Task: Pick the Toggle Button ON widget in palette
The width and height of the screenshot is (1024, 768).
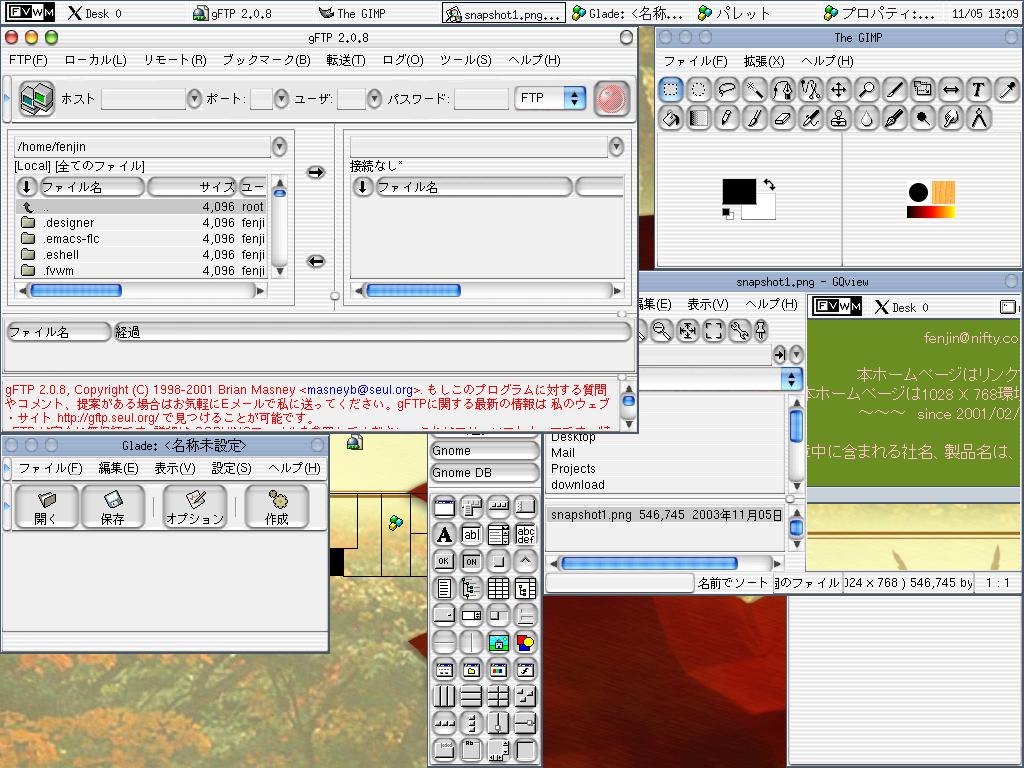Action: coord(472,561)
